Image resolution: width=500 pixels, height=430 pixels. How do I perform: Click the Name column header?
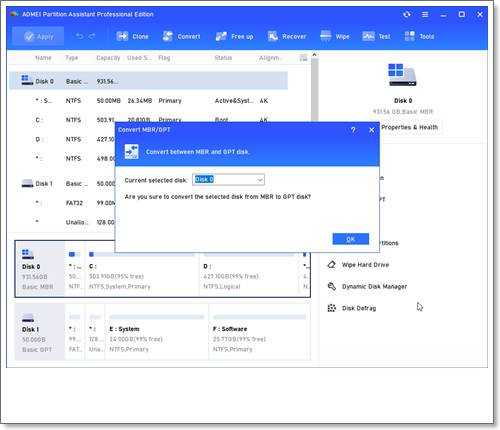tap(43, 58)
